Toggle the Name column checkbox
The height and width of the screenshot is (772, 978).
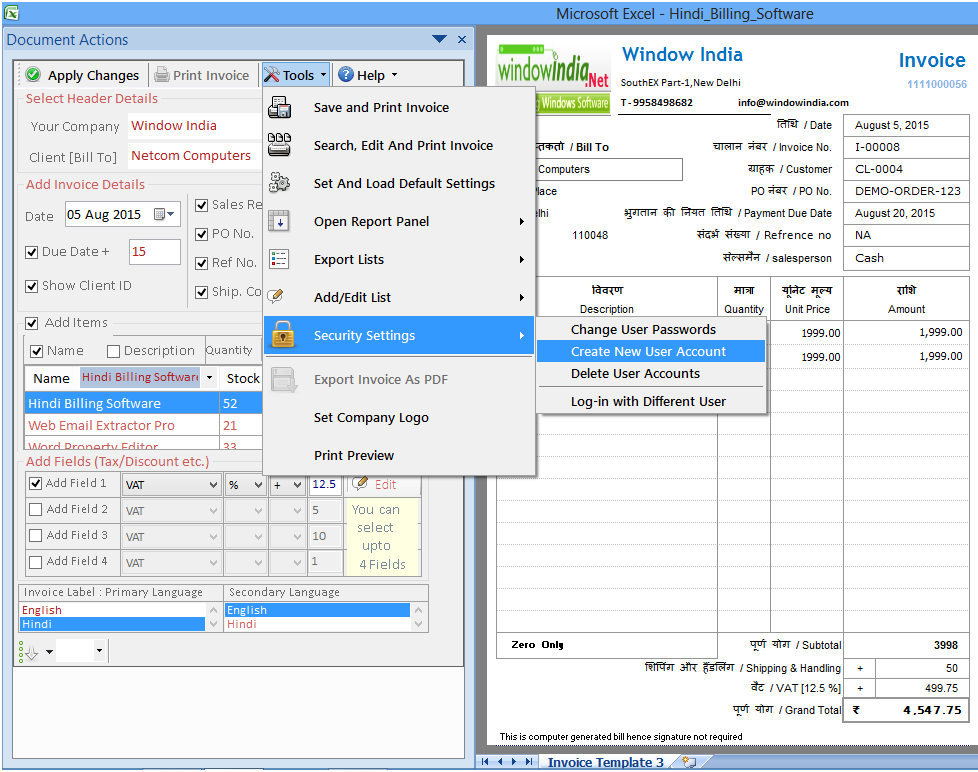(x=37, y=351)
